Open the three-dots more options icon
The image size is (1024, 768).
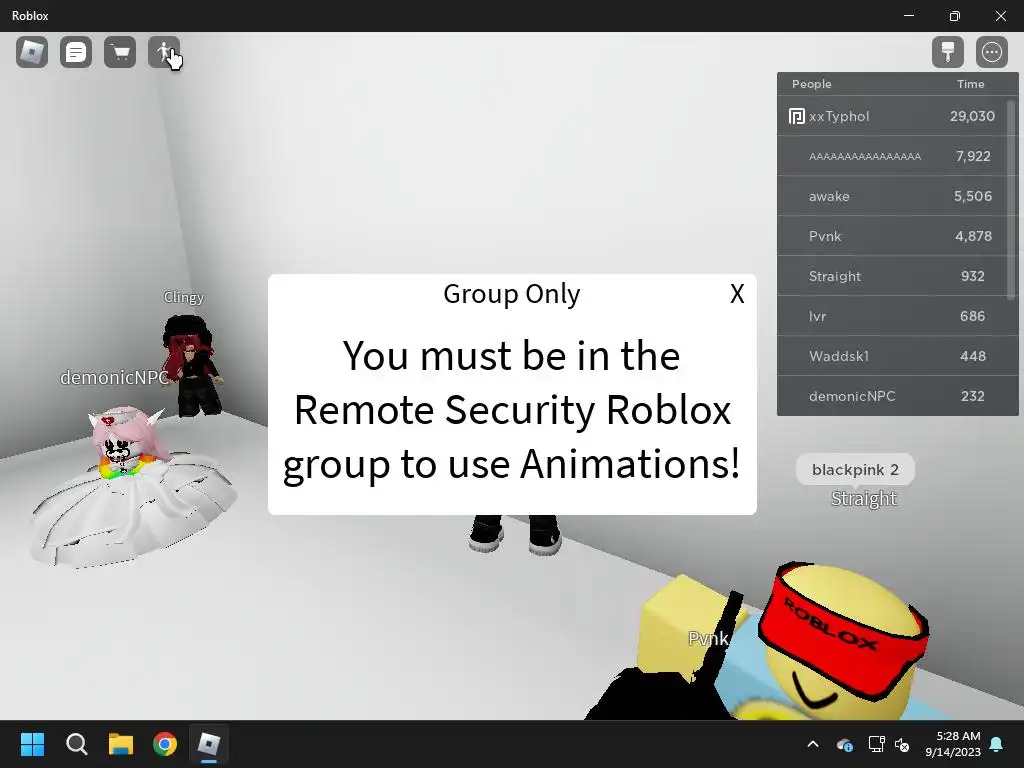tap(991, 52)
